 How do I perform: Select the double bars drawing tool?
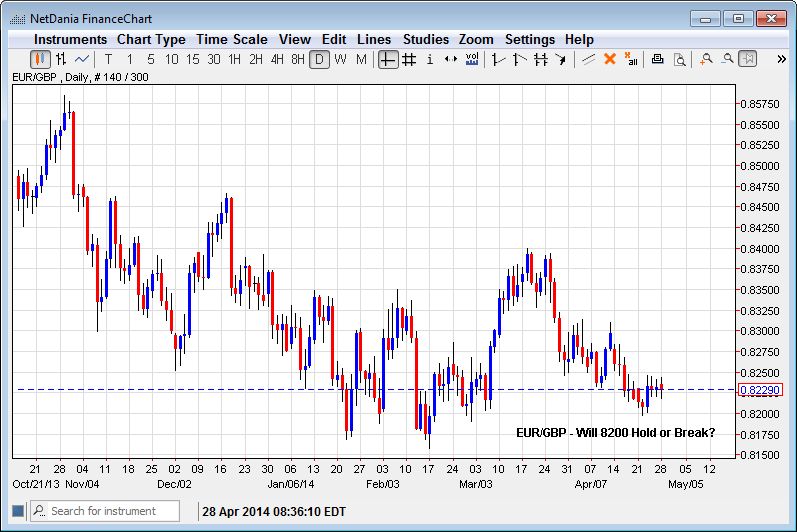[541, 59]
